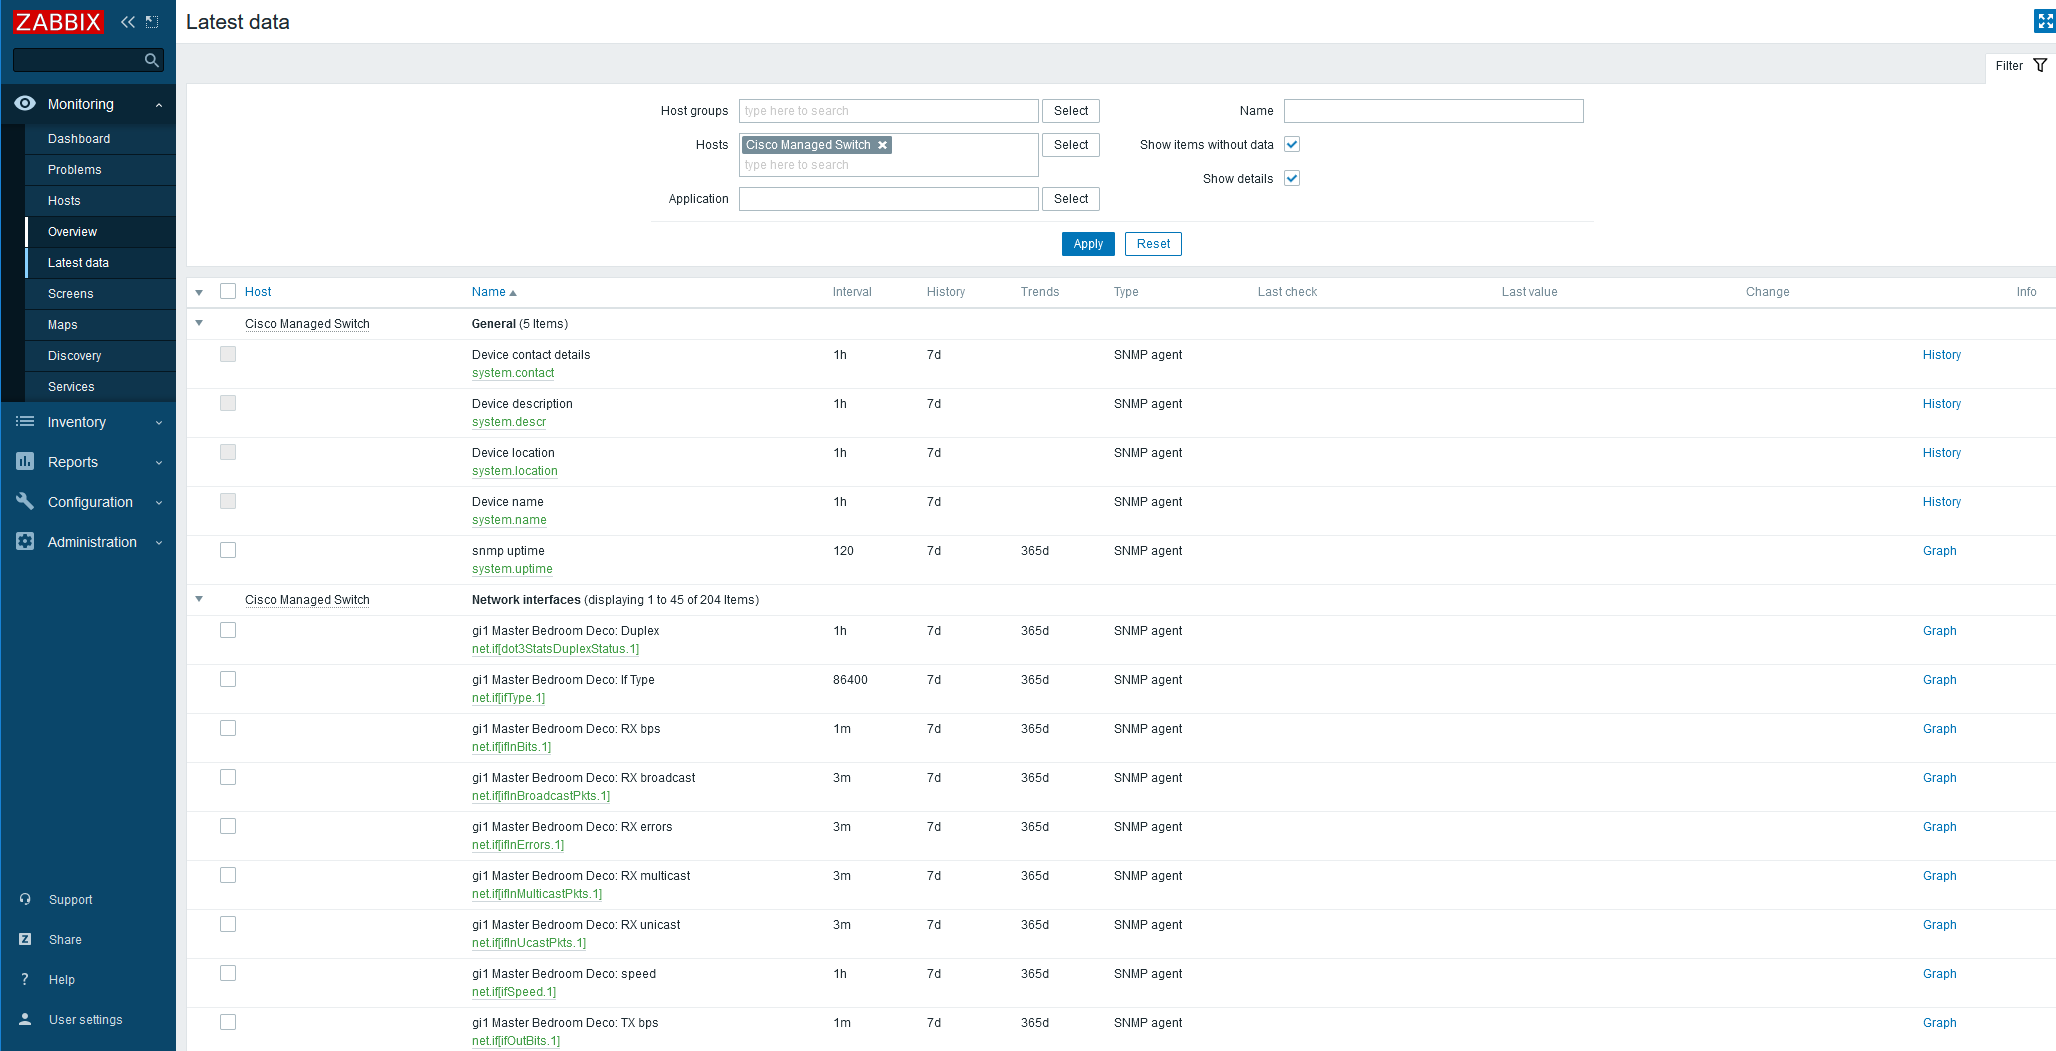Viewport: 2056px width, 1051px height.
Task: Open User settings in sidebar
Action: (85, 1020)
